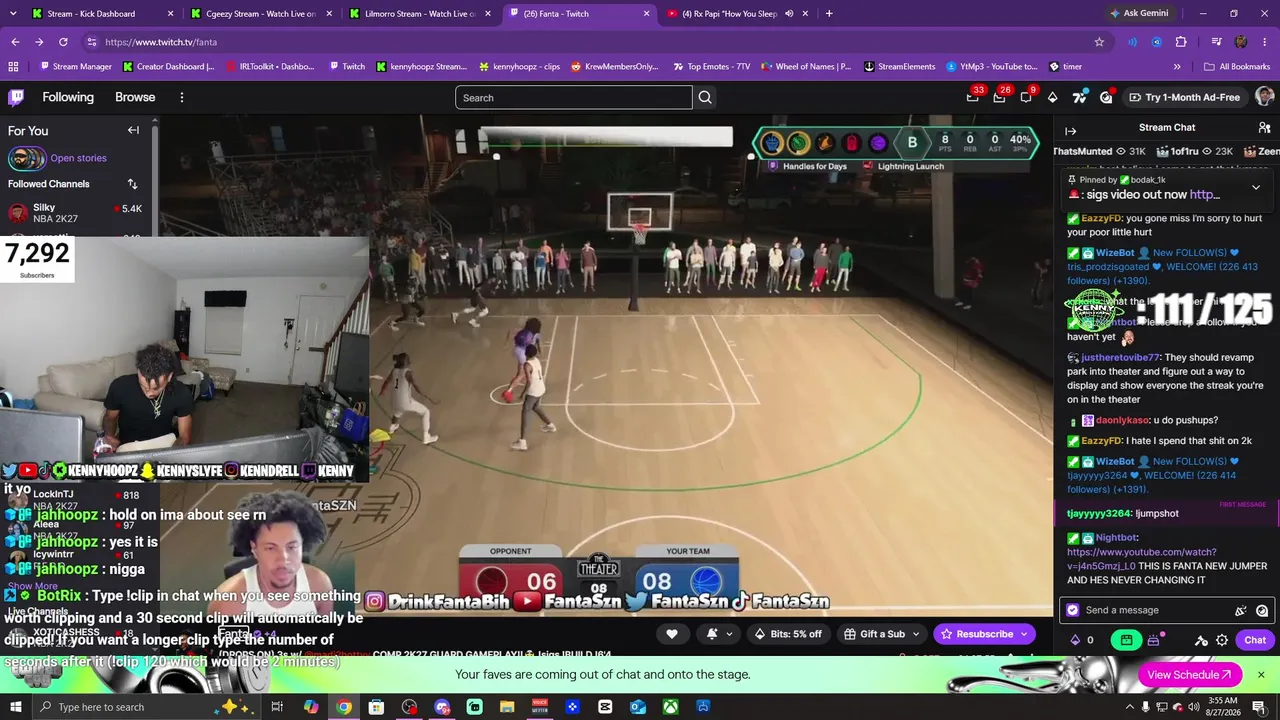Open Windows Action Center notifications
The image size is (1280, 720).
(1259, 707)
